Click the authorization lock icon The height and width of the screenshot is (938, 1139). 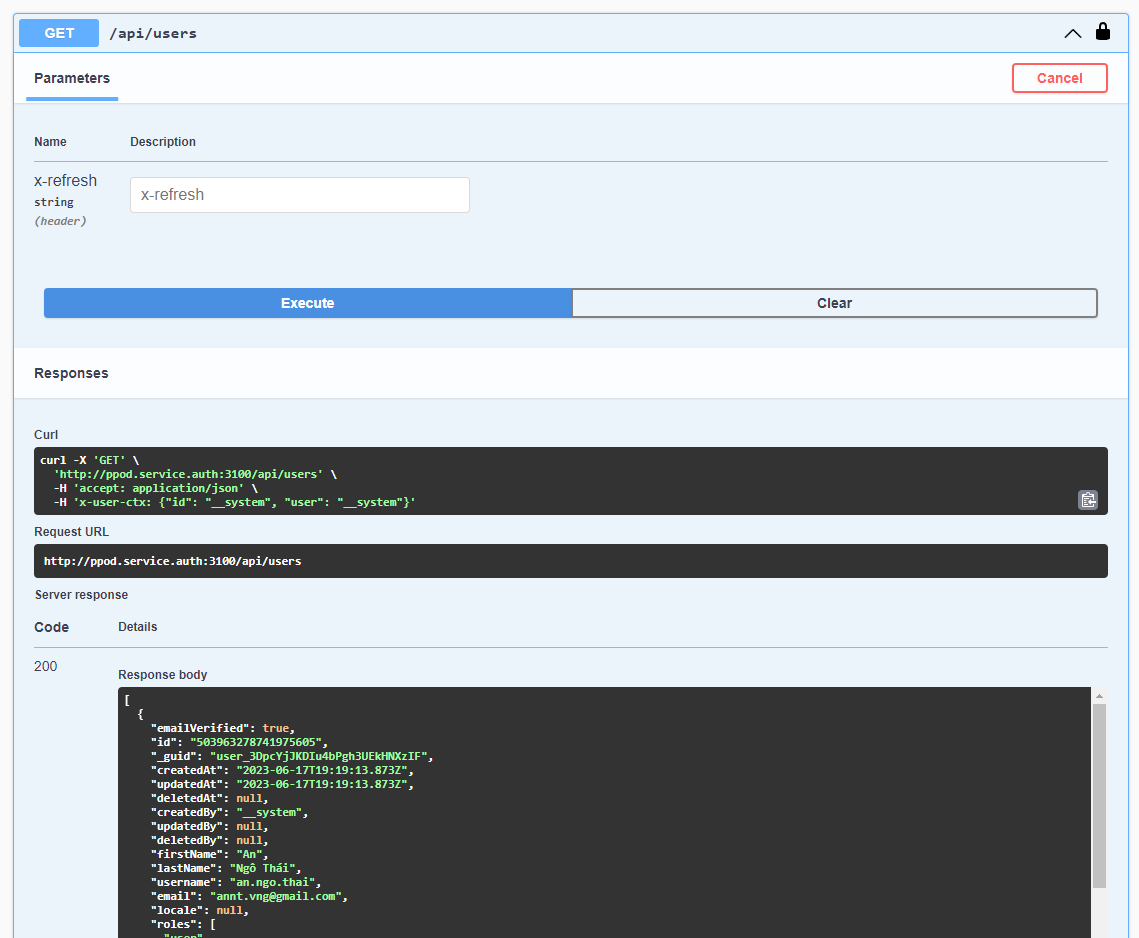pyautogui.click(x=1103, y=32)
